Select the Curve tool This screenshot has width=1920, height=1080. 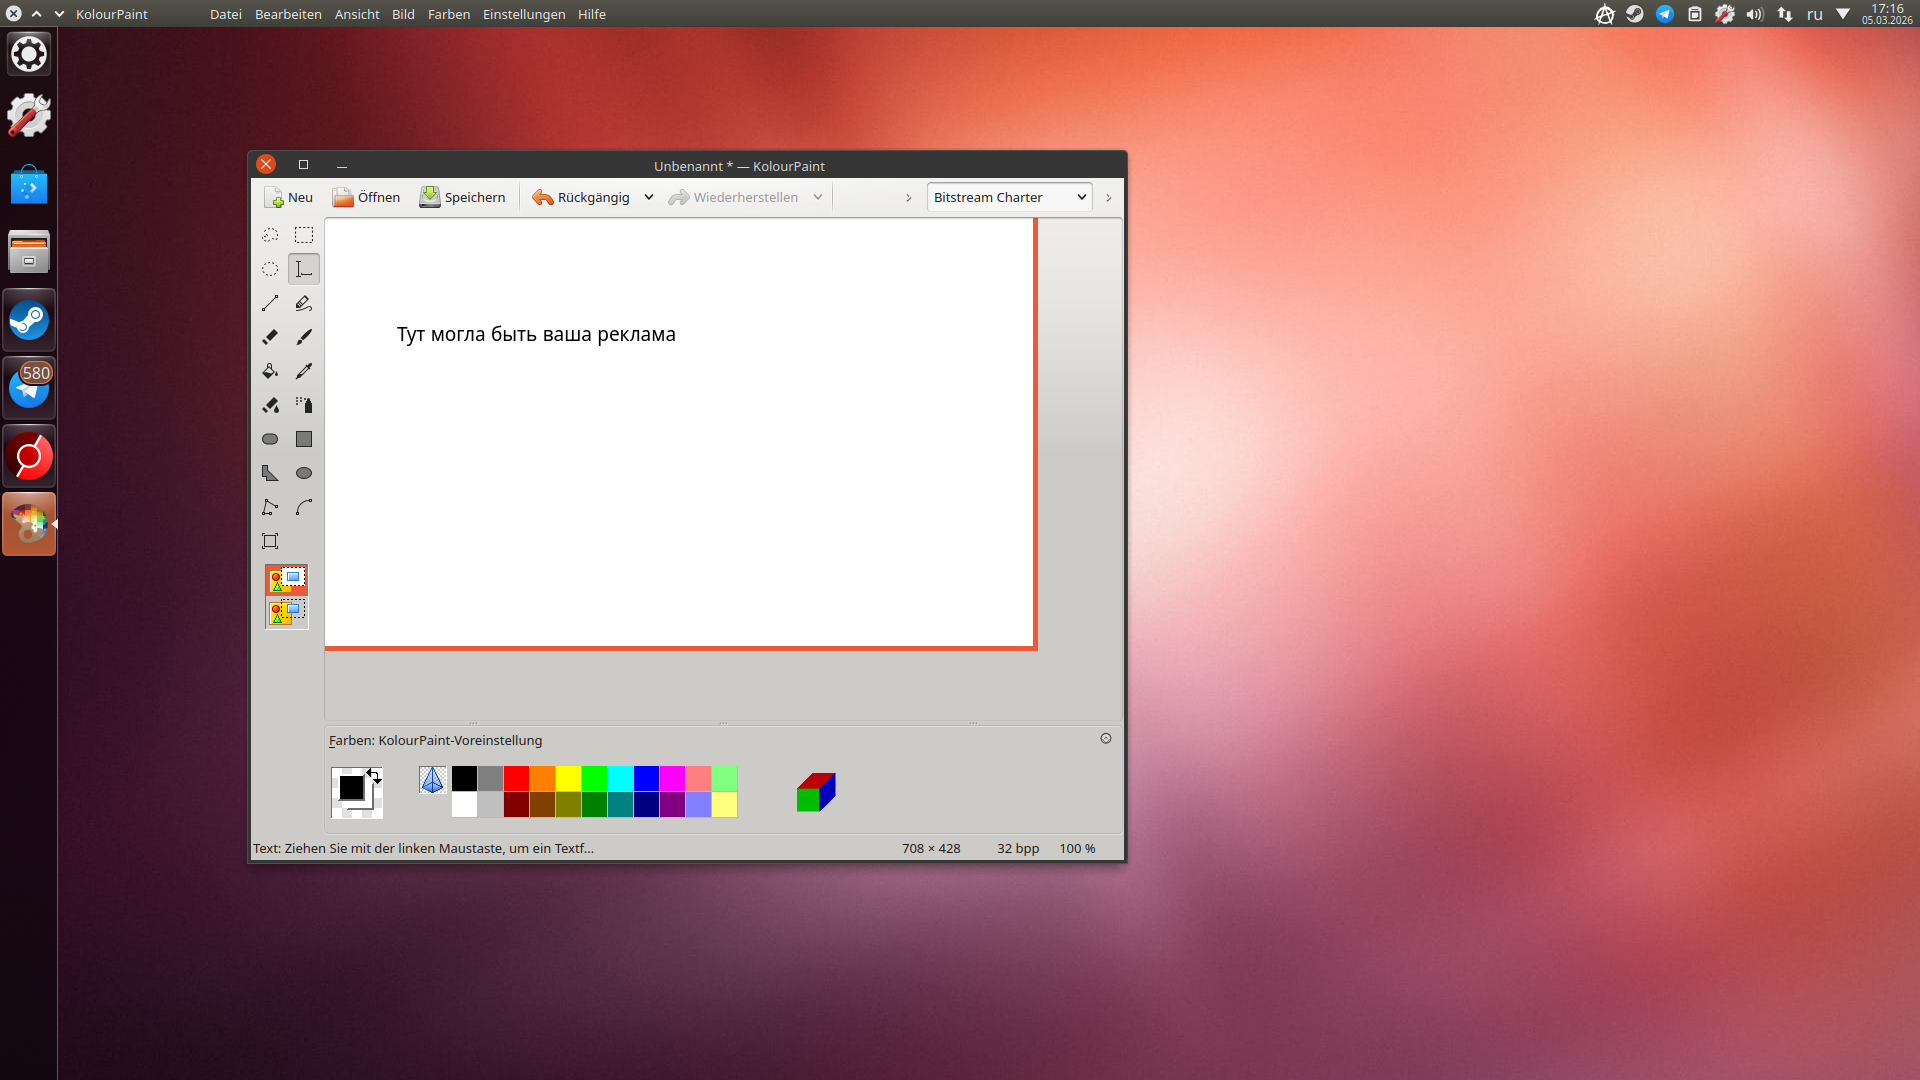[304, 507]
